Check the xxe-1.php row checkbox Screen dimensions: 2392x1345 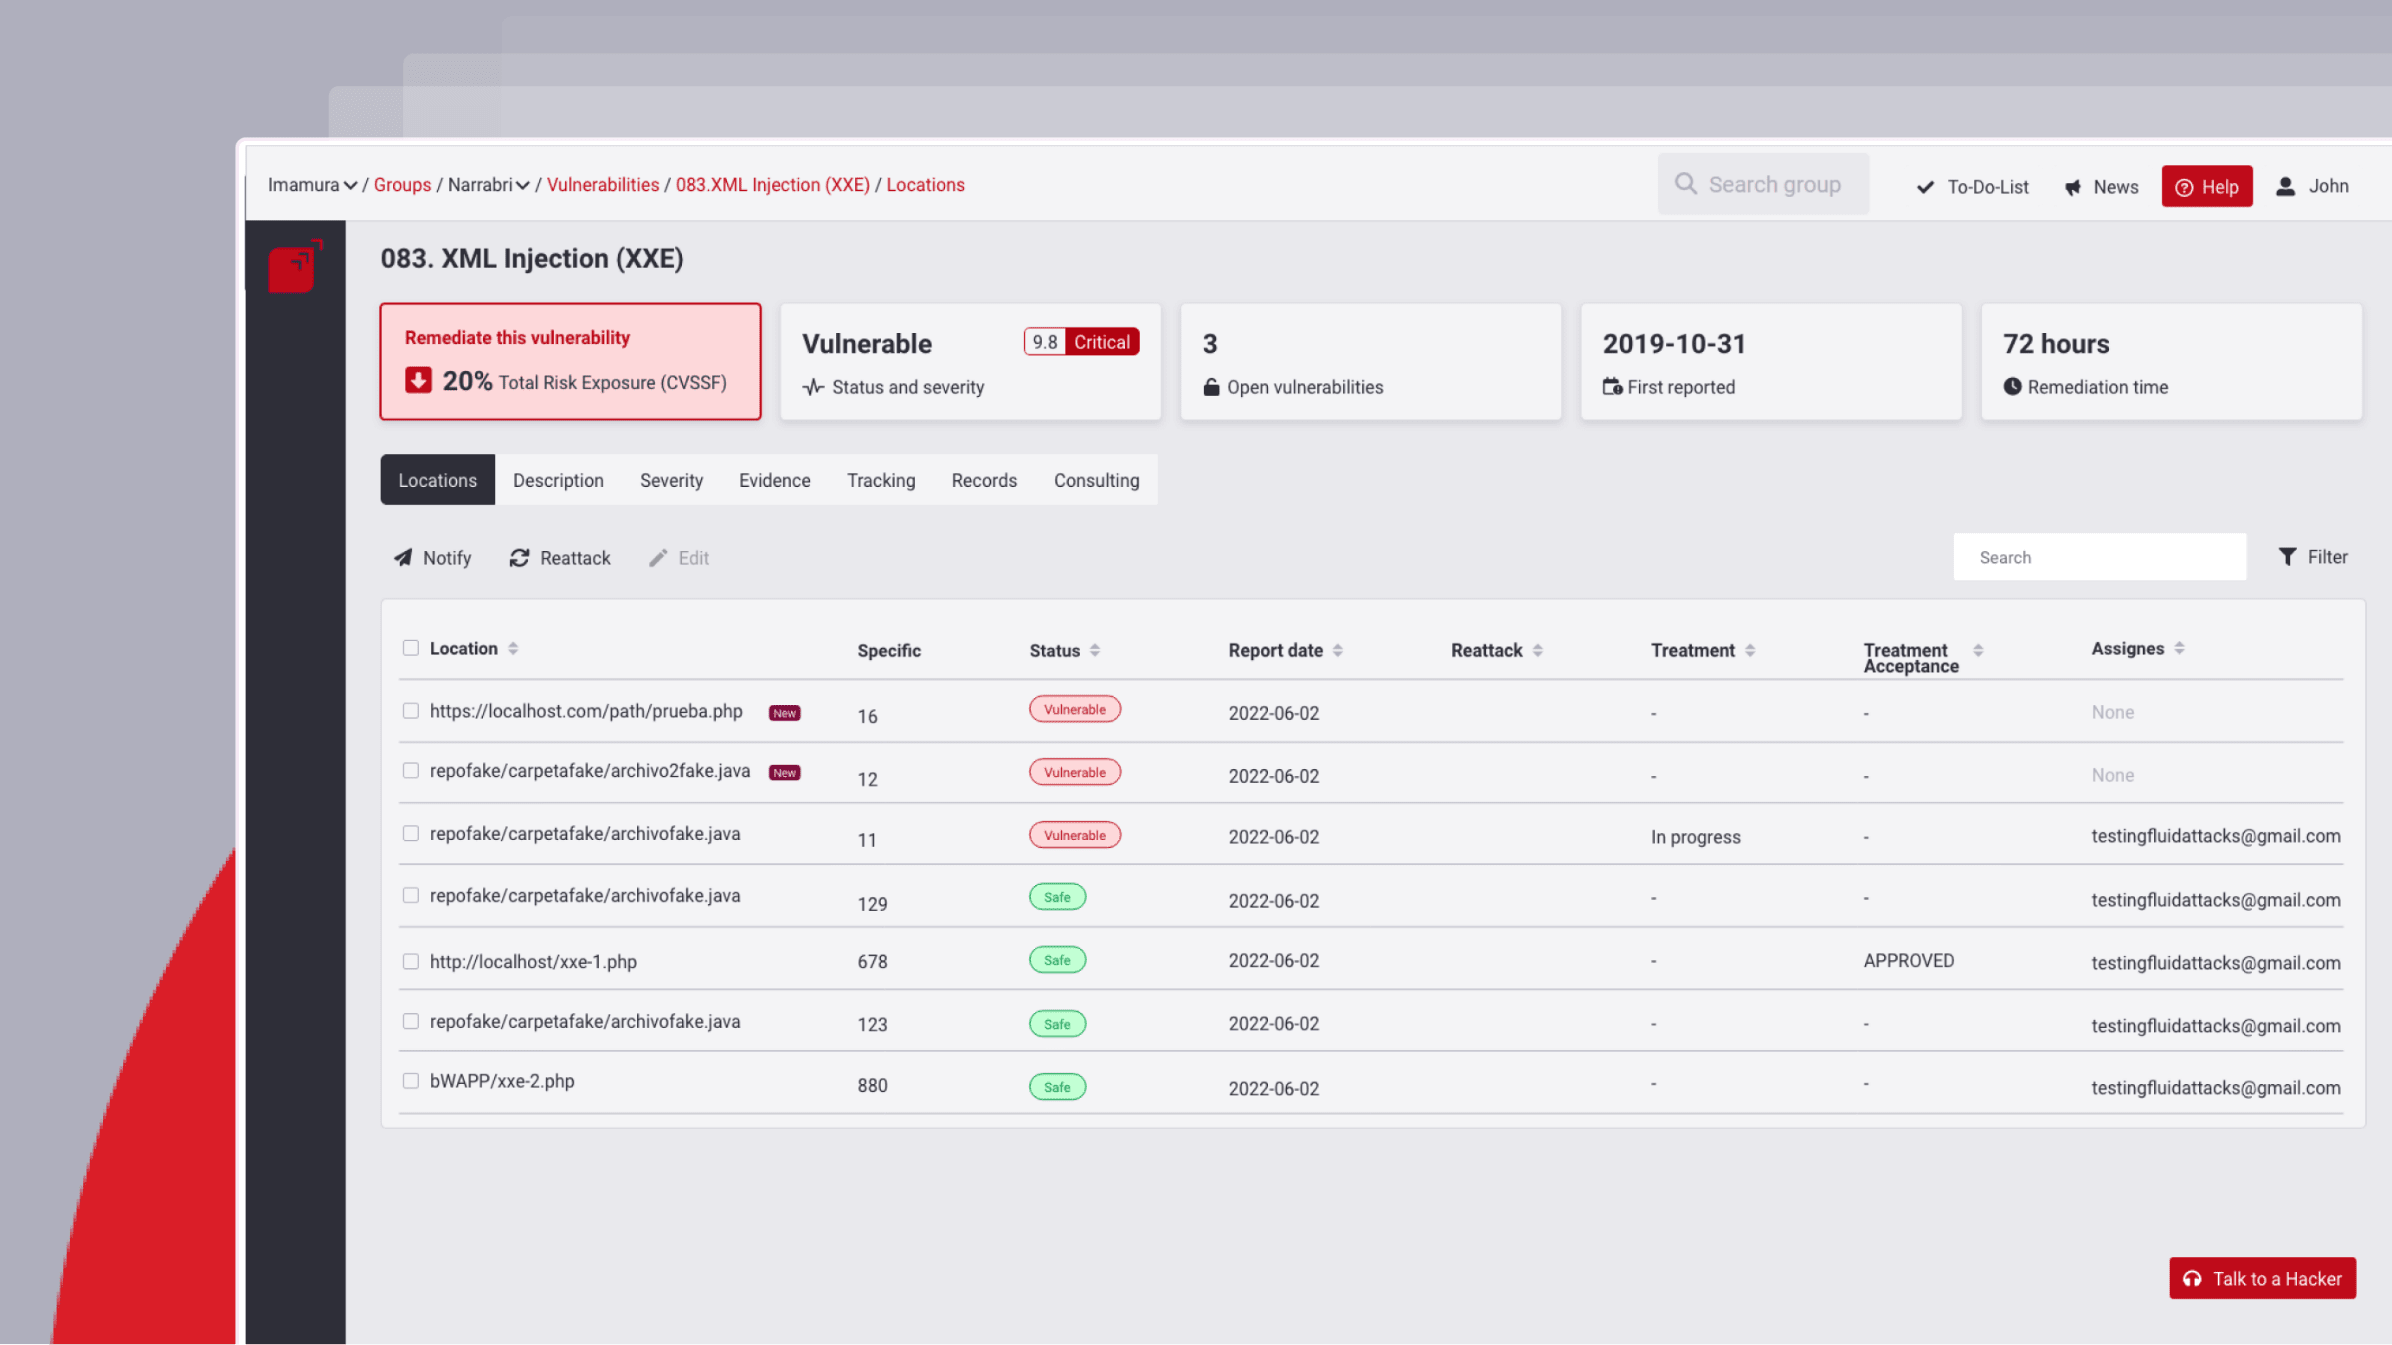tap(411, 962)
